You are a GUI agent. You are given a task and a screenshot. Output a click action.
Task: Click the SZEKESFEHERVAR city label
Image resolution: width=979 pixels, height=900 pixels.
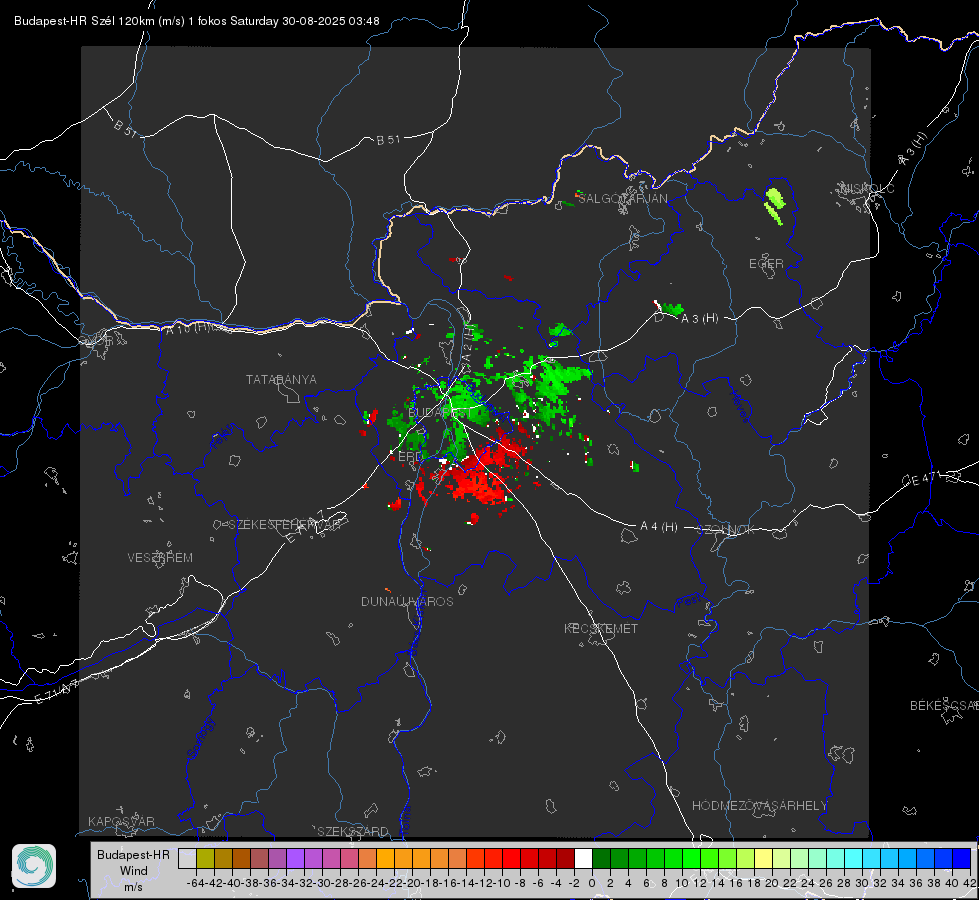pos(284,525)
